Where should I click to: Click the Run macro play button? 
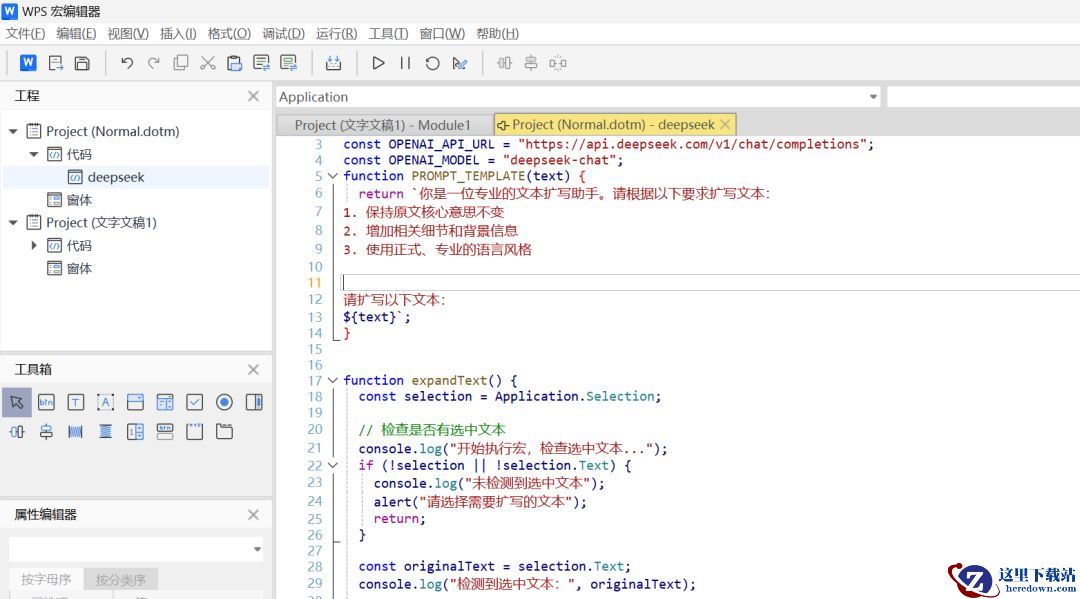pos(378,63)
